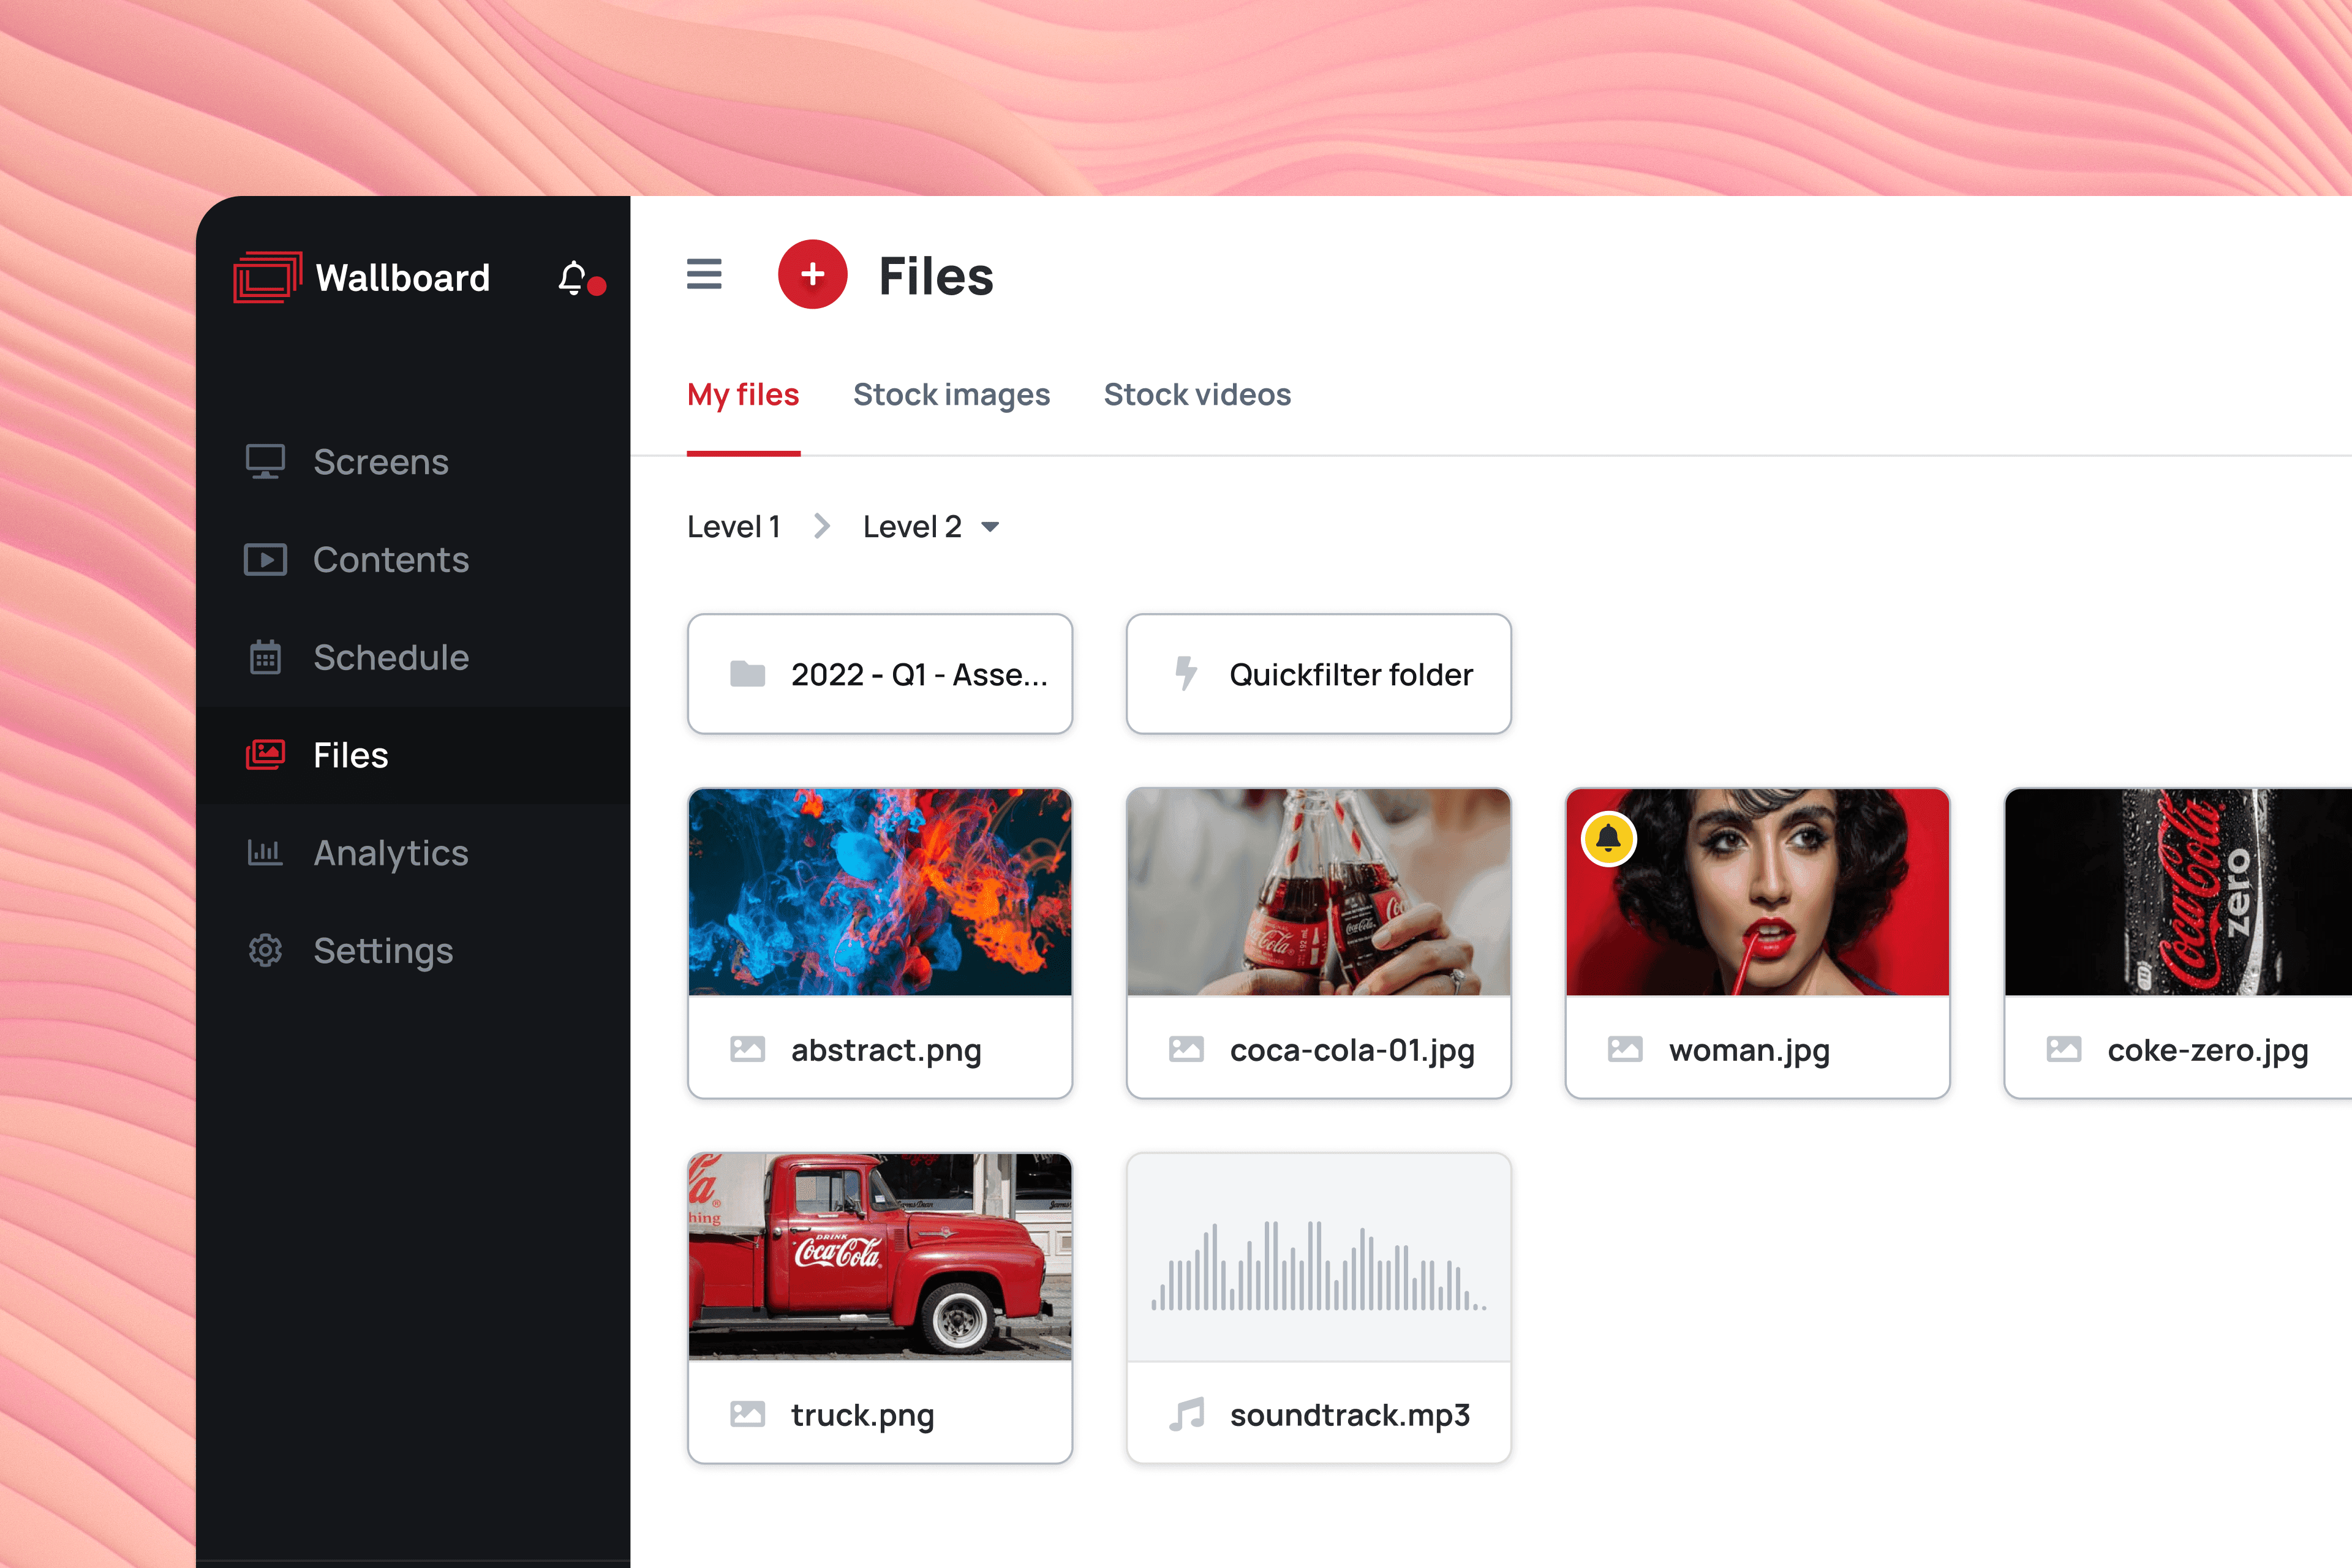This screenshot has width=2352, height=1568.
Task: Open the Settings gear item
Action: coord(382,951)
